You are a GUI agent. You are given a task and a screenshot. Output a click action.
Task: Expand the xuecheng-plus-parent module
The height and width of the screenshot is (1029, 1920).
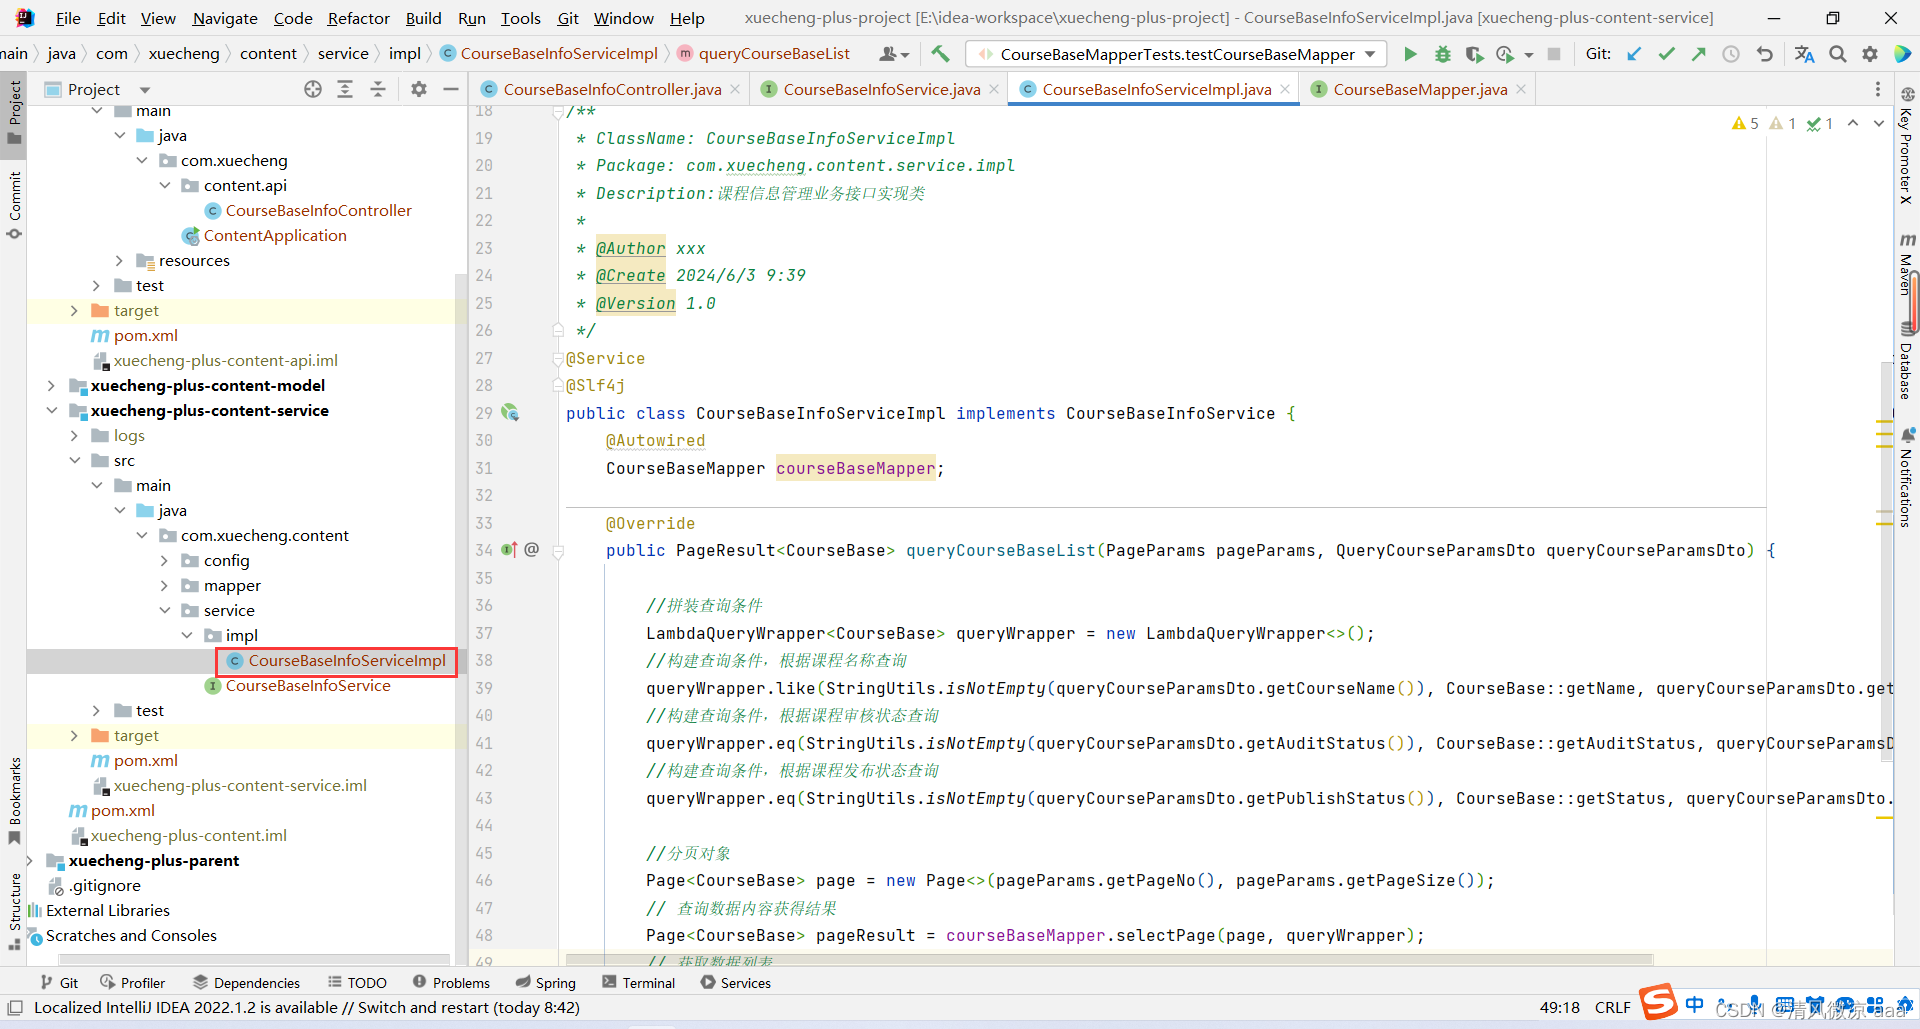click(x=29, y=860)
